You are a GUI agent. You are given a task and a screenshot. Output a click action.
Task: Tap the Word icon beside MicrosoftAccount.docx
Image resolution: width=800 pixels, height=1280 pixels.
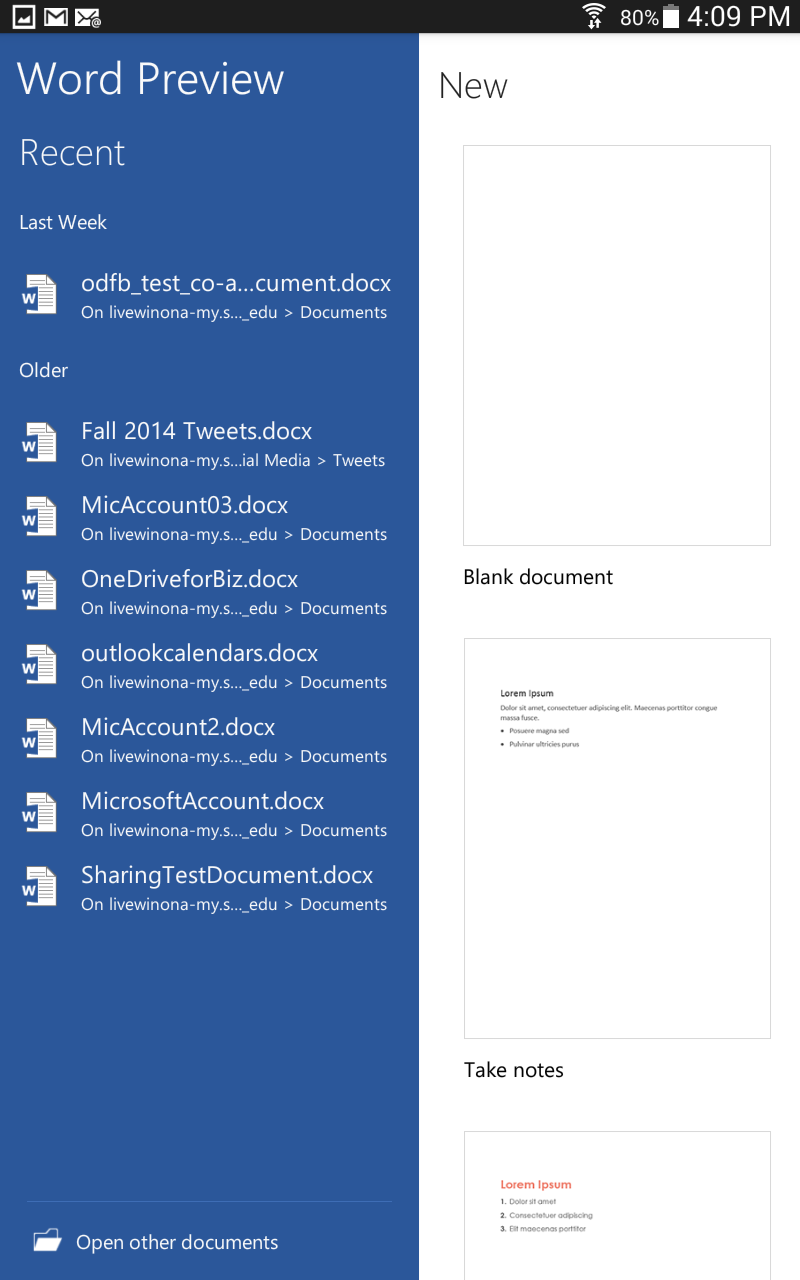pos(40,813)
